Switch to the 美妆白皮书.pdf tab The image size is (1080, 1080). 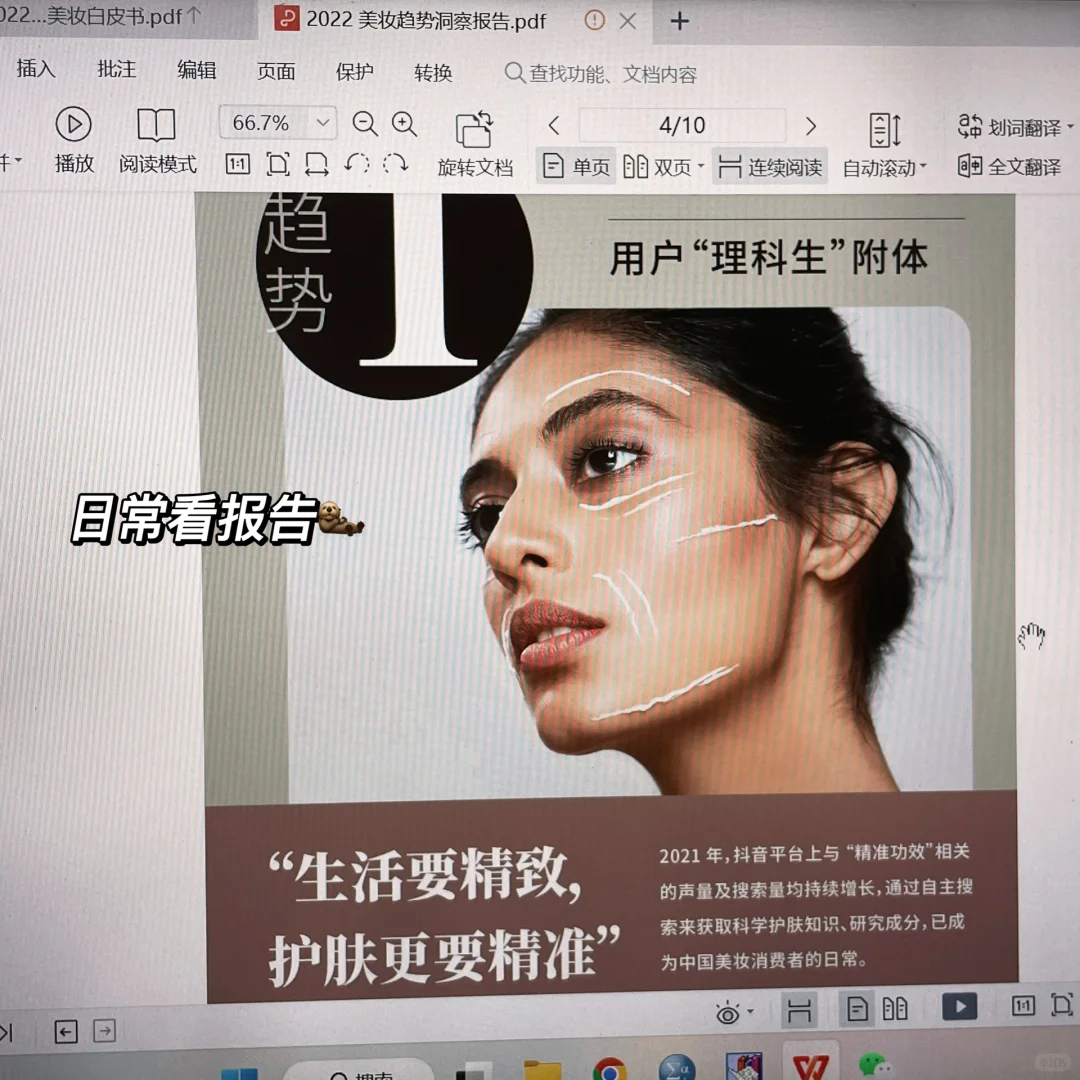point(127,17)
